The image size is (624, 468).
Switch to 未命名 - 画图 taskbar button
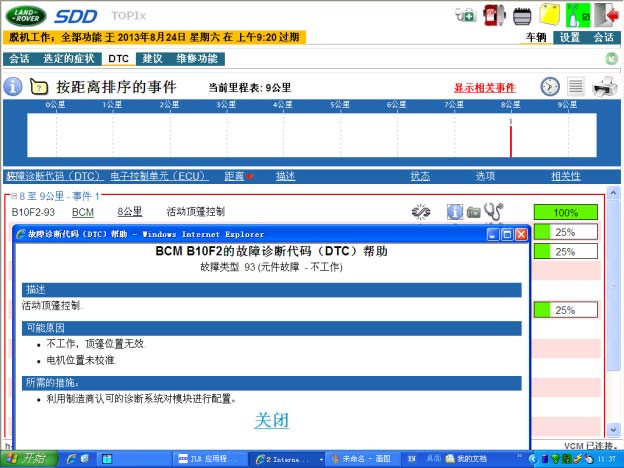pyautogui.click(x=361, y=459)
